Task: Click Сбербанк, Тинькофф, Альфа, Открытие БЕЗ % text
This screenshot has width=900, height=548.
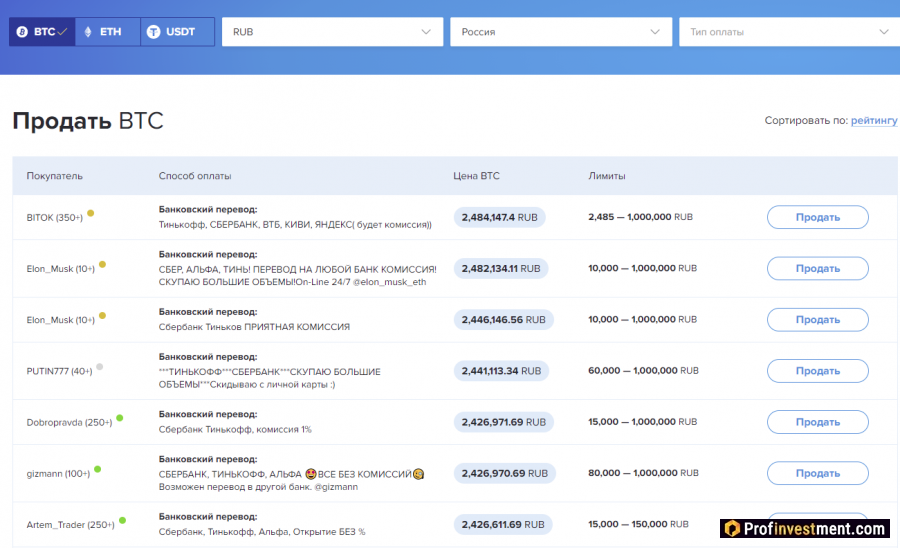Action: [x=262, y=532]
